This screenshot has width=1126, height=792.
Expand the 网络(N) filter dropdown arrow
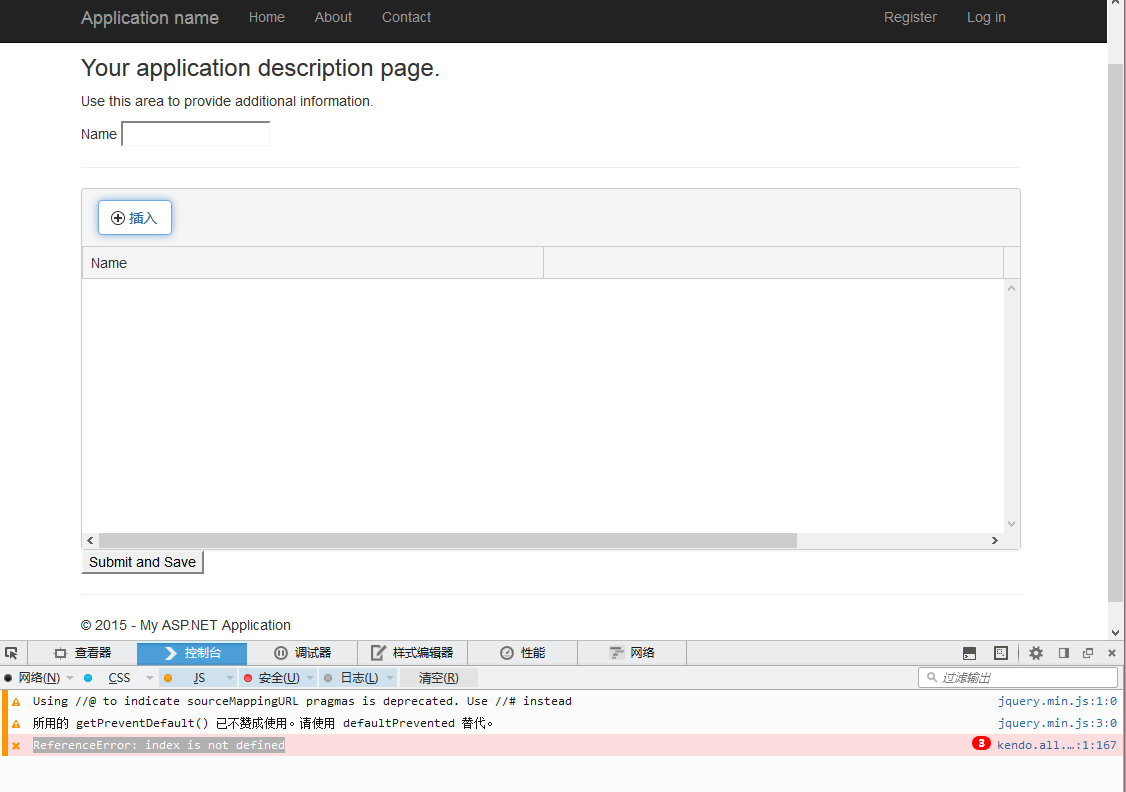coord(70,678)
